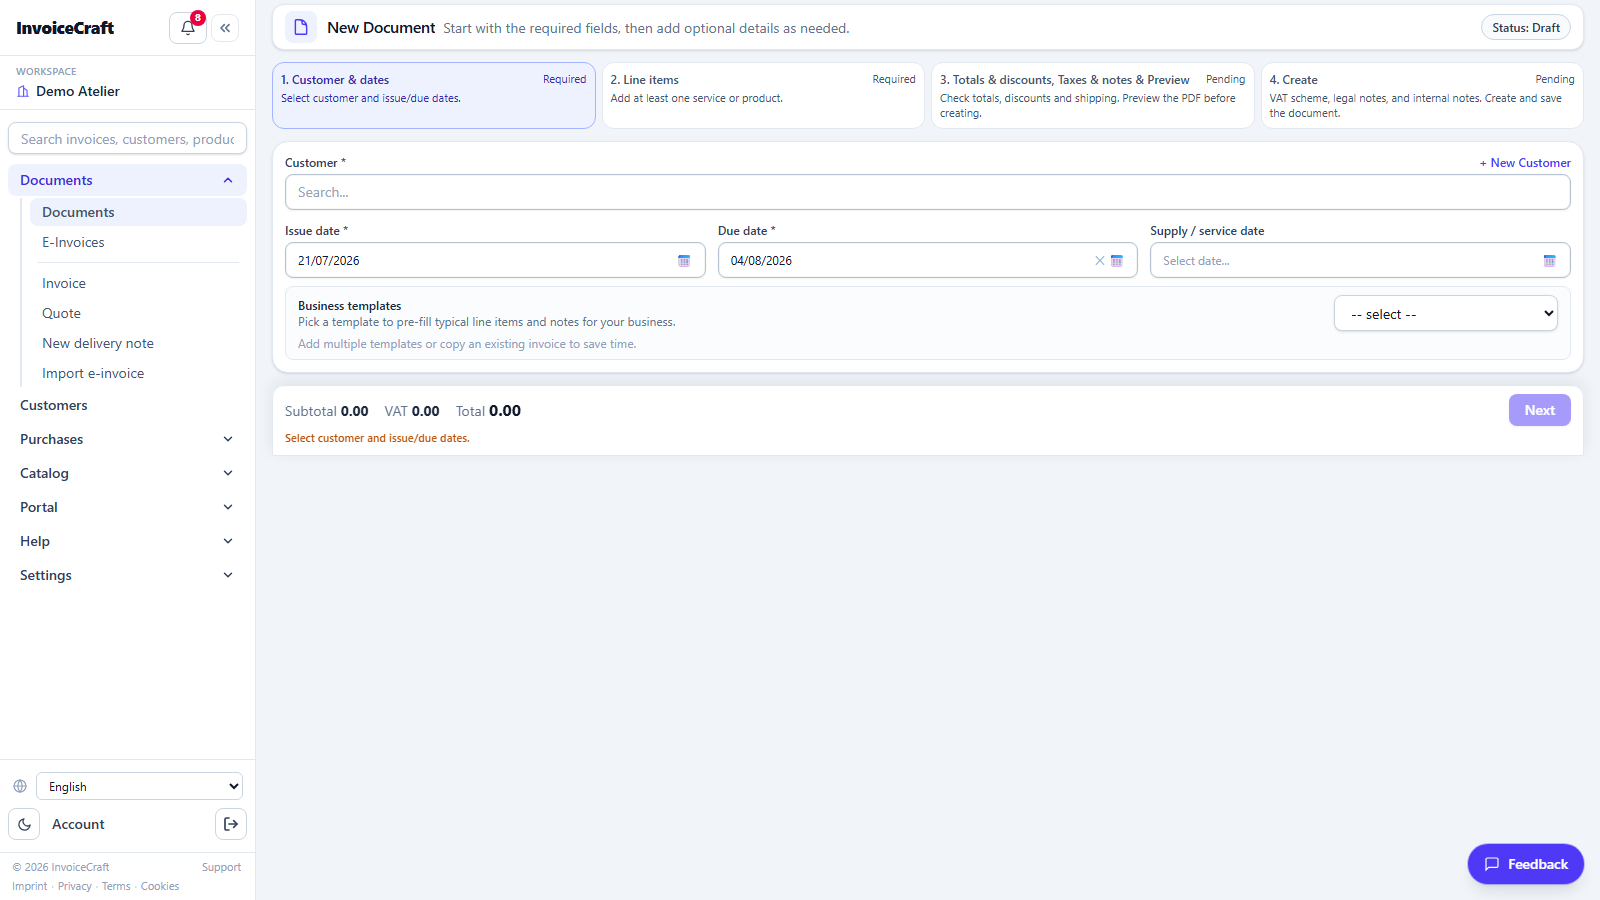
Task: Open the Cookies link
Action: click(160, 886)
